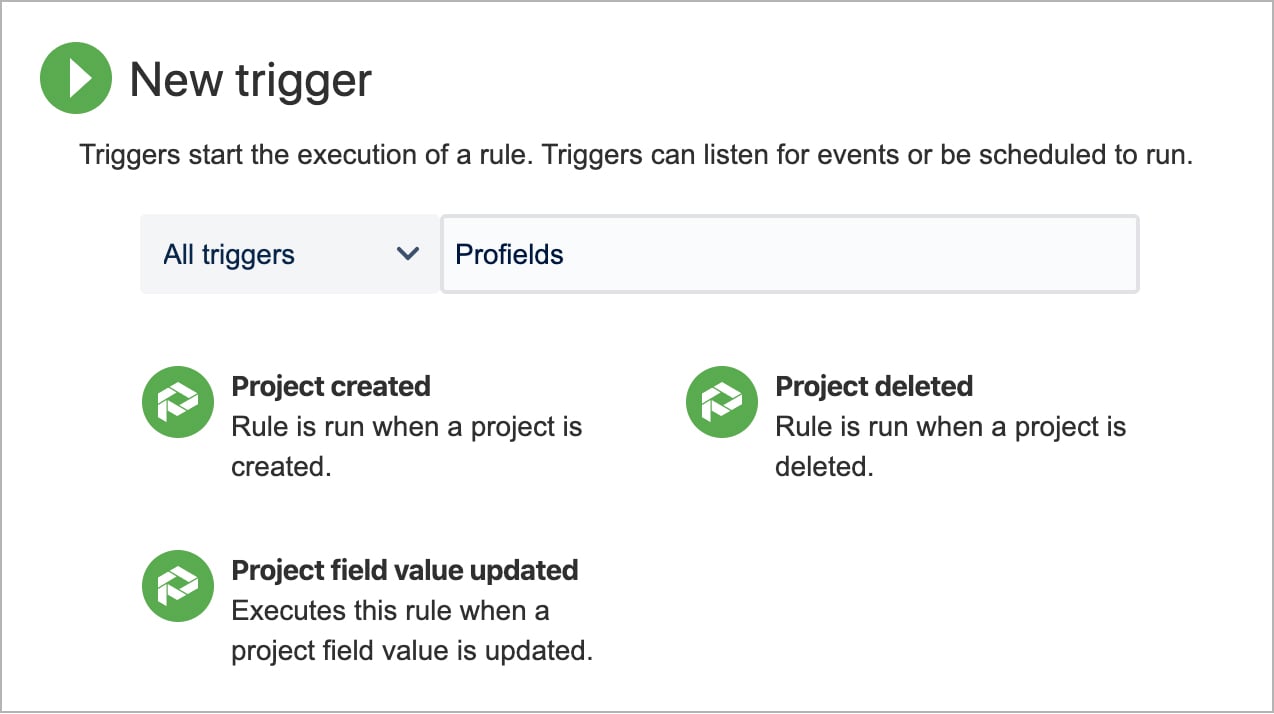Click the All triggers filter label

coord(228,254)
